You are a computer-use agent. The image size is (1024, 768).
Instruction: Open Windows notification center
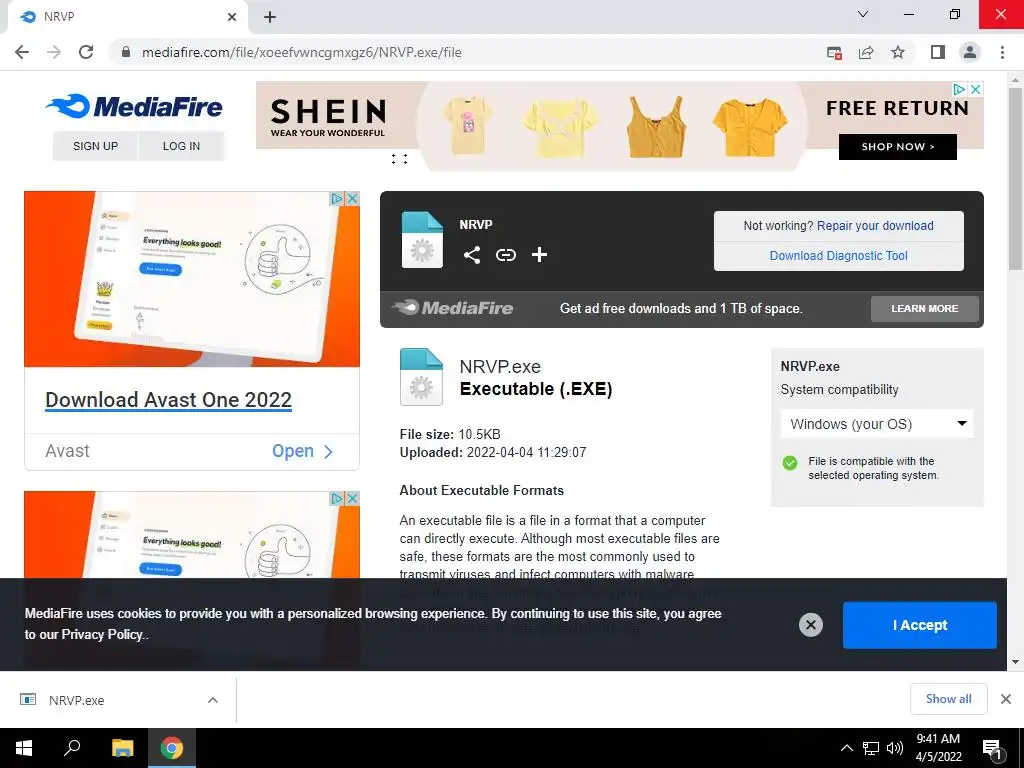[x=992, y=749]
